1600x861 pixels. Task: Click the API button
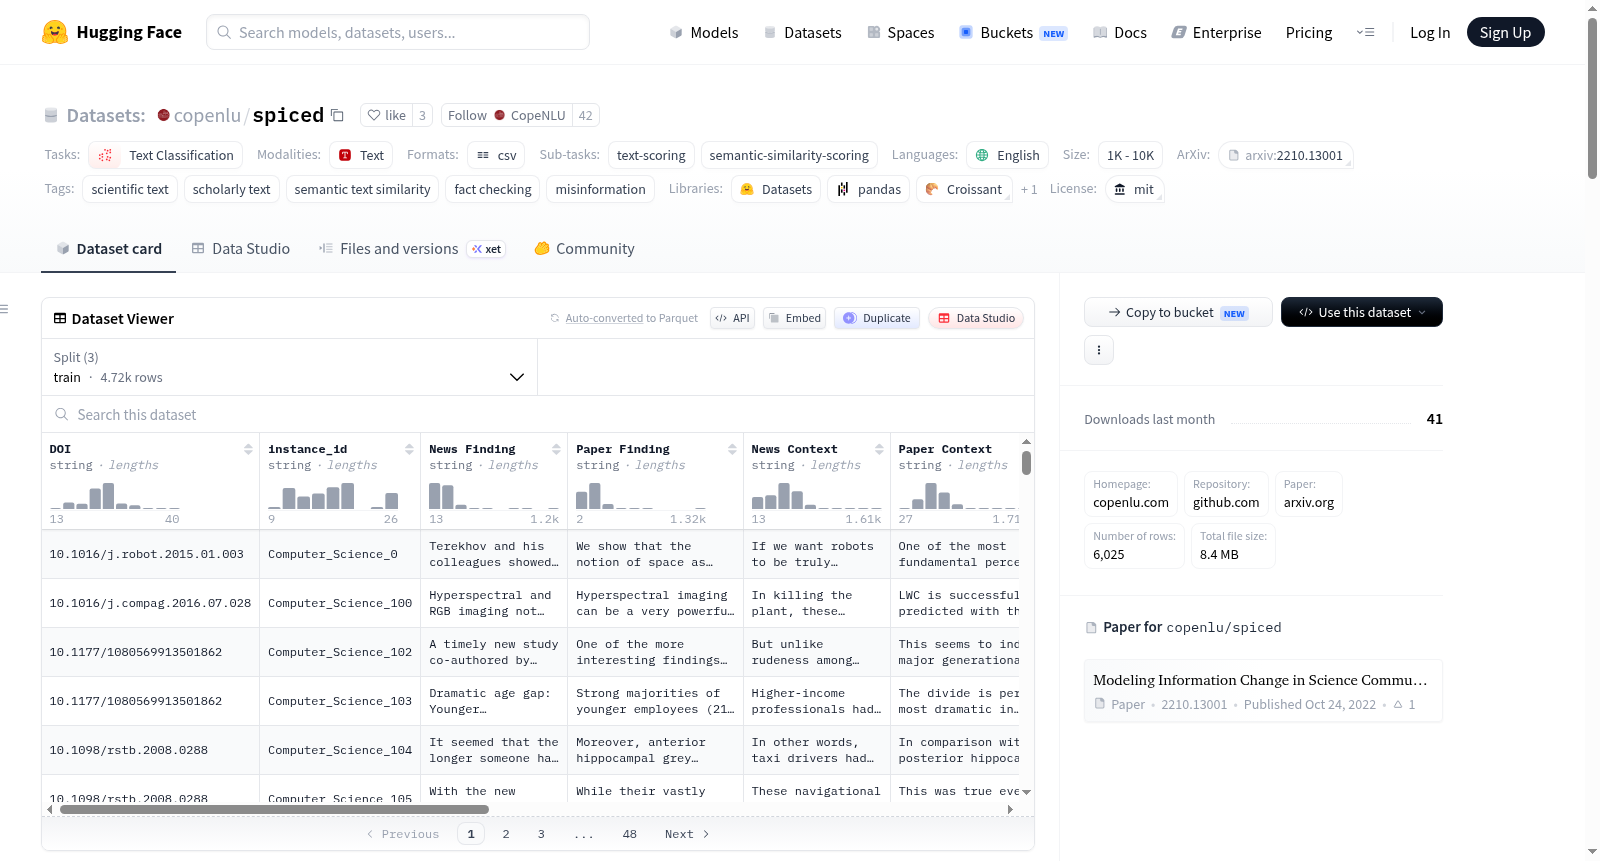732,318
